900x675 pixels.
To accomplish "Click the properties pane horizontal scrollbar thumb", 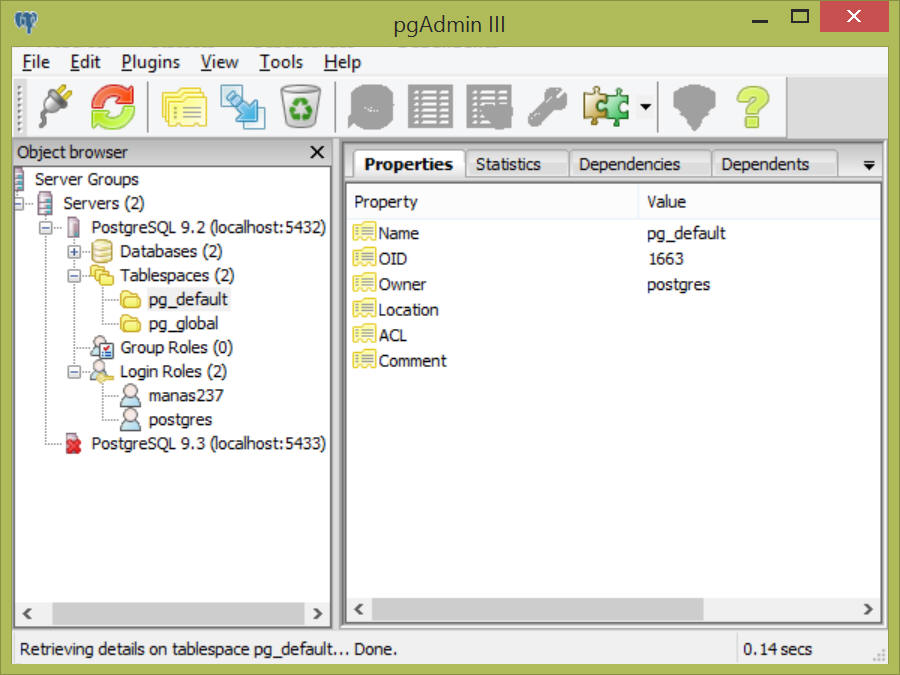I will click(x=537, y=609).
